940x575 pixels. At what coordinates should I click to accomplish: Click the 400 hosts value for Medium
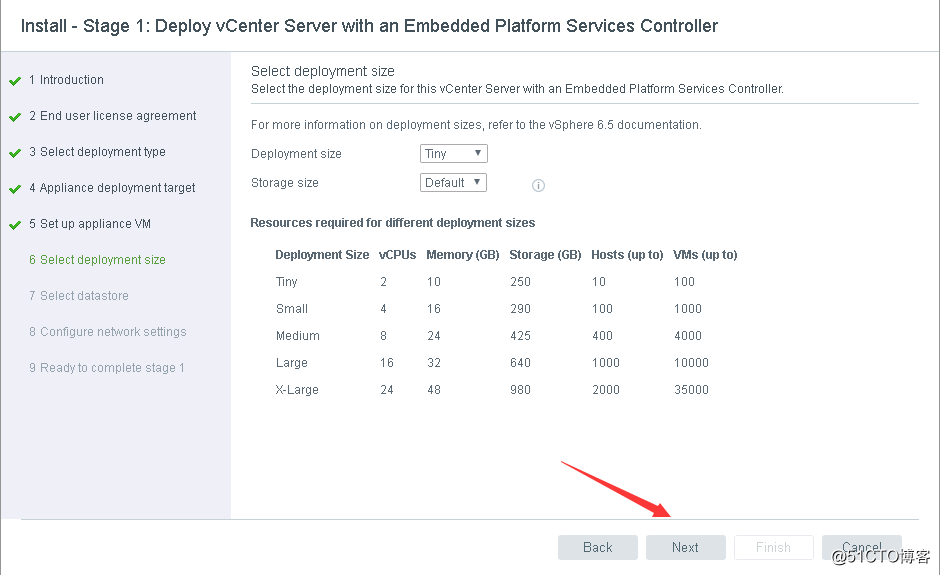pos(602,336)
